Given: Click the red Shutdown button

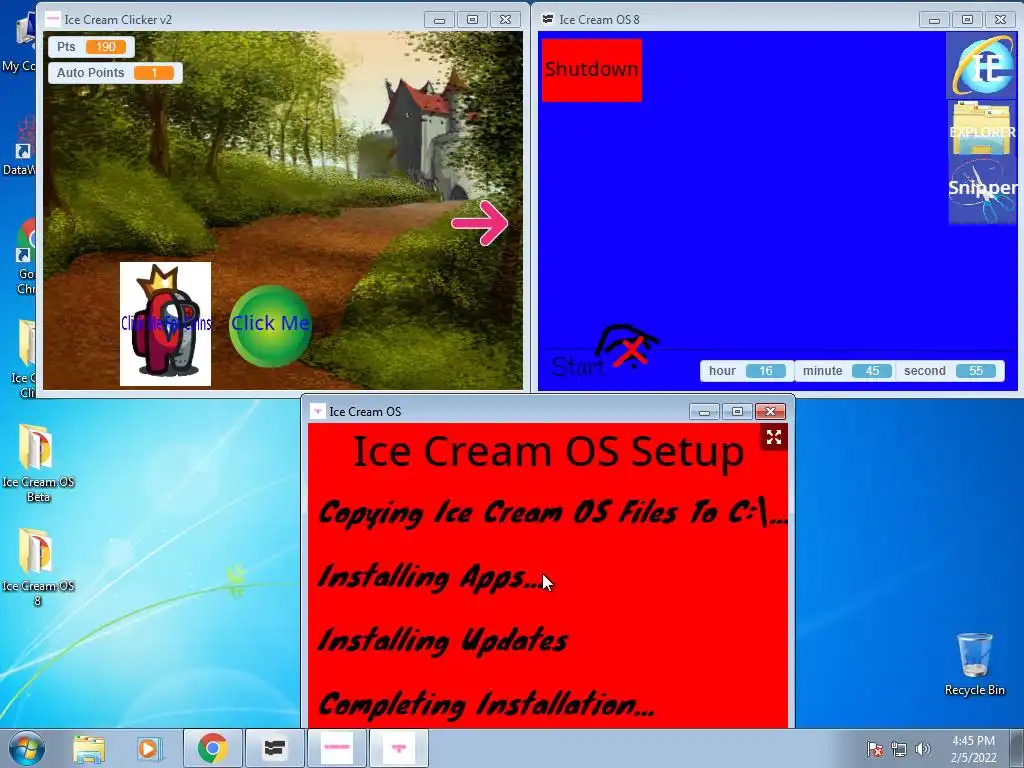Looking at the screenshot, I should tap(592, 70).
